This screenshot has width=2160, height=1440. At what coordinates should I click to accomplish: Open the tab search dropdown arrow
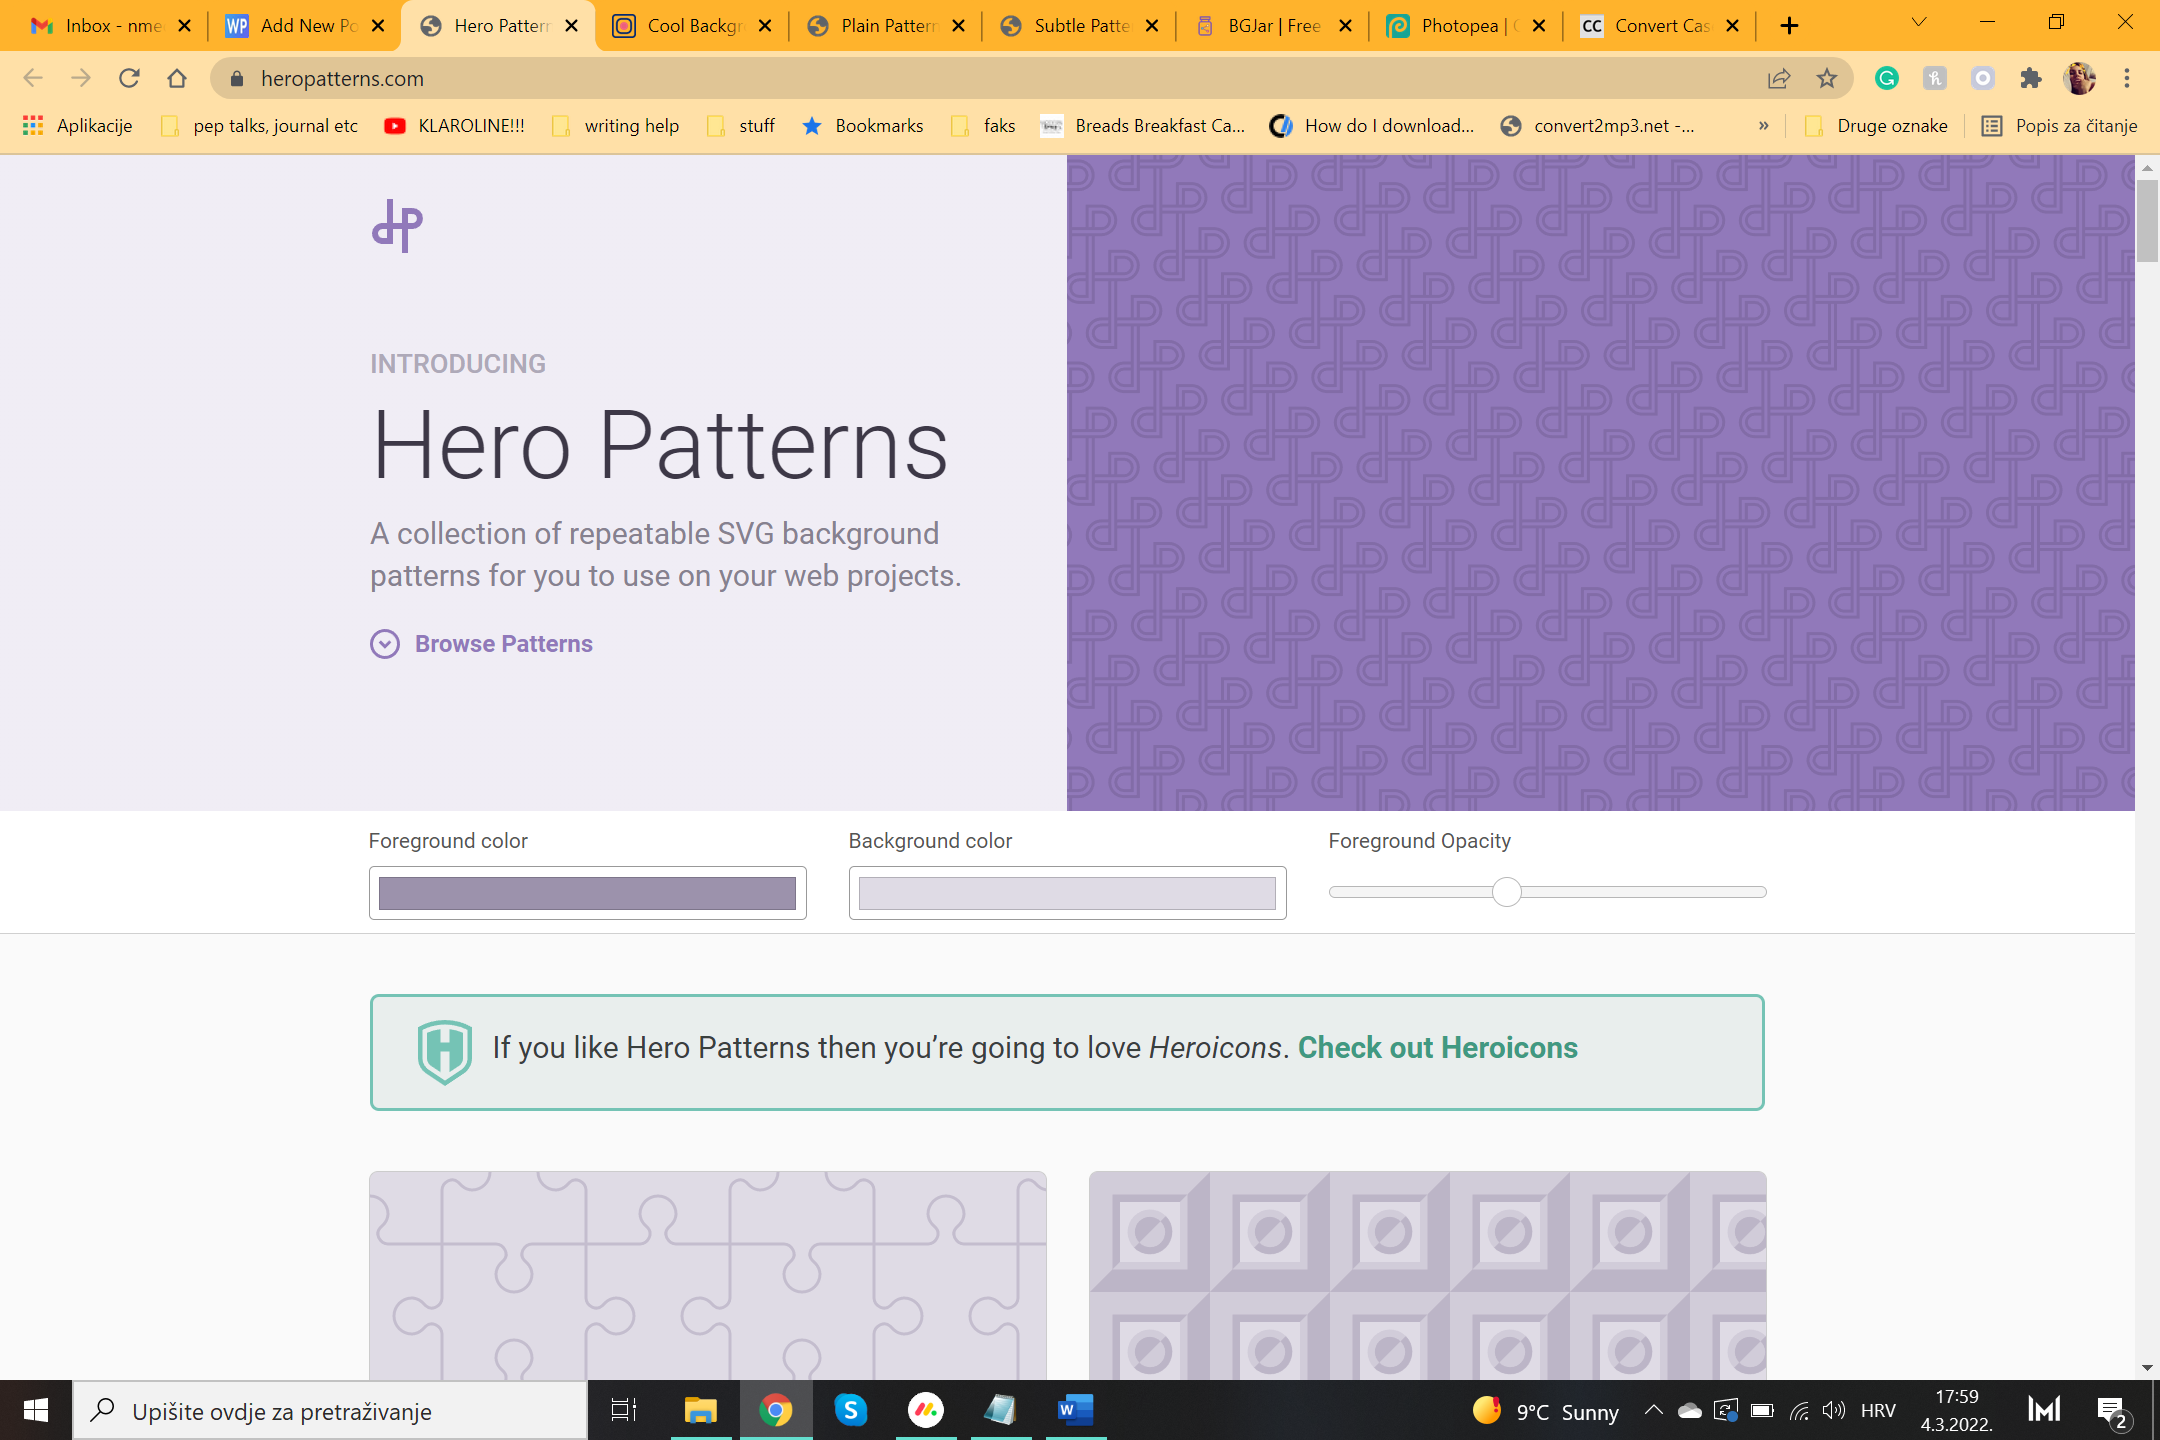tap(1918, 24)
